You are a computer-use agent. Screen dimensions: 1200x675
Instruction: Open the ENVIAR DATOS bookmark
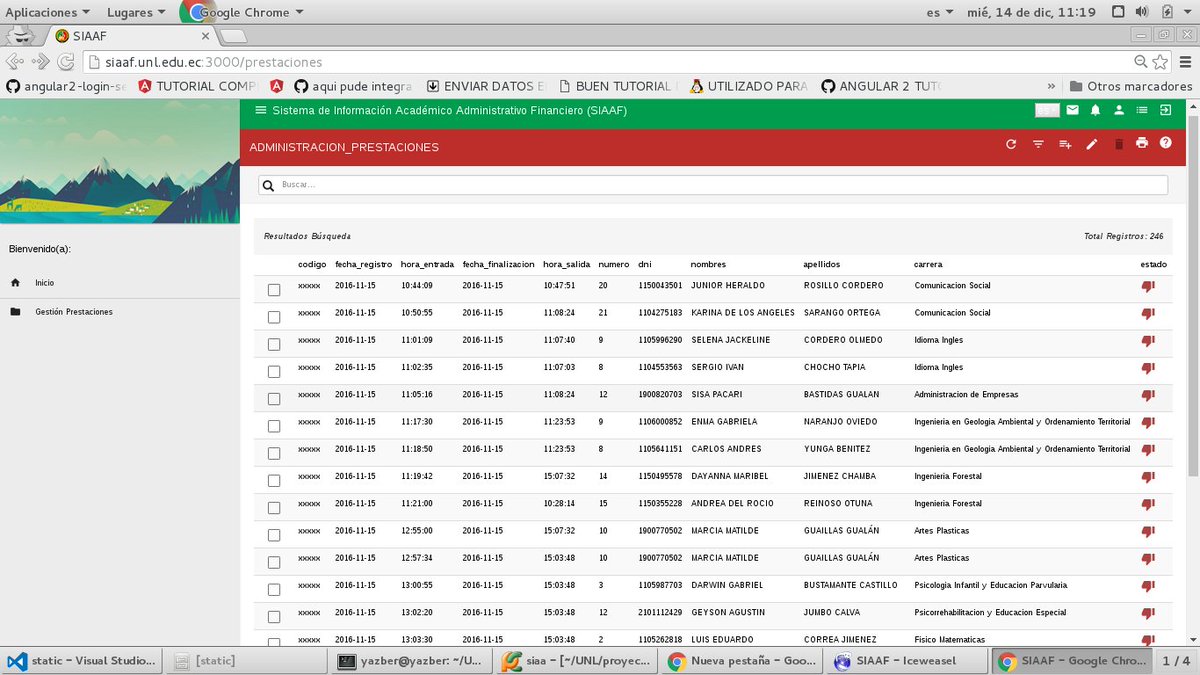coord(486,86)
